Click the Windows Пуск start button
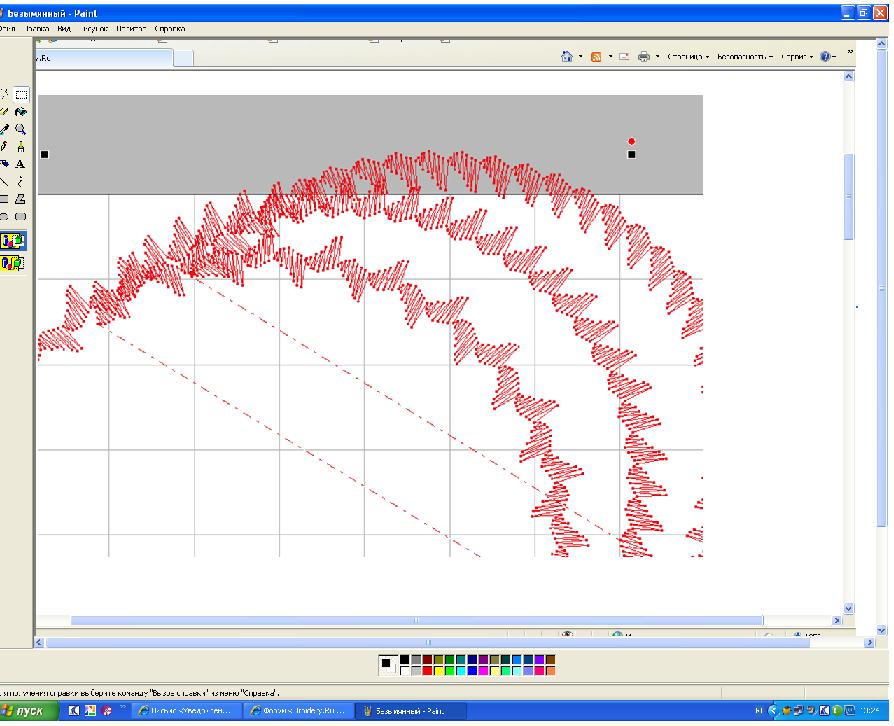Screen dimensions: 894x726 (28, 711)
